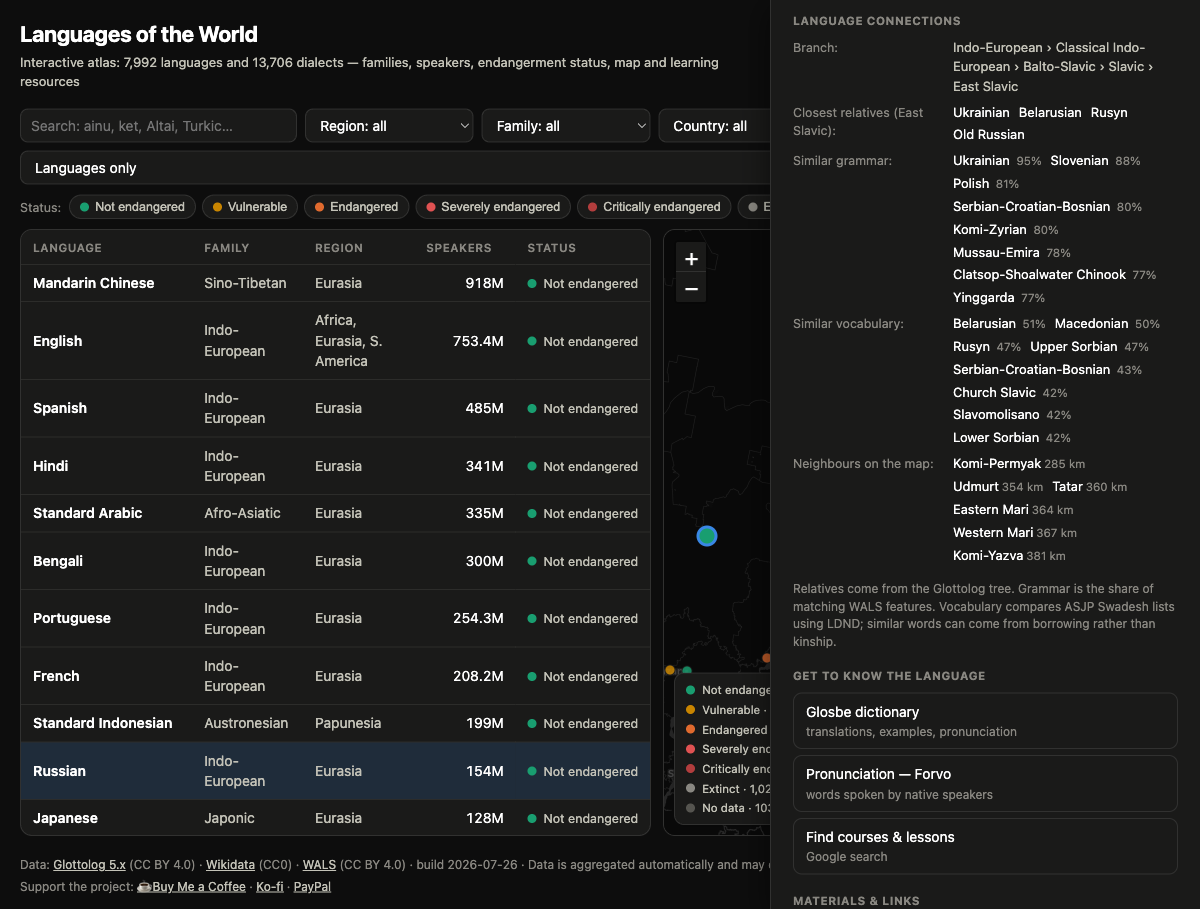Open Eastern Mari map neighbour
1200x909 pixels.
pyautogui.click(x=991, y=509)
